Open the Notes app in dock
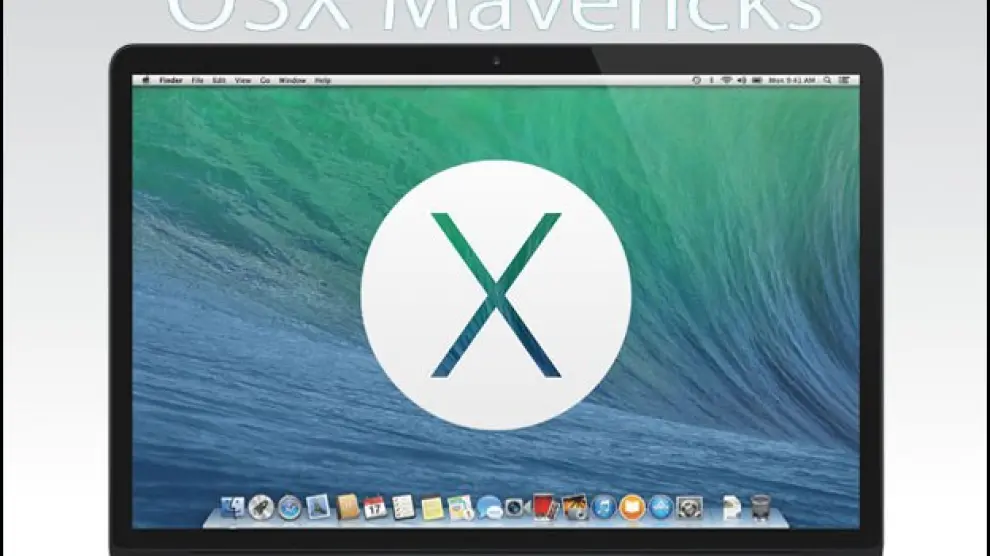Screen dimensions: 990x556 pos(432,507)
